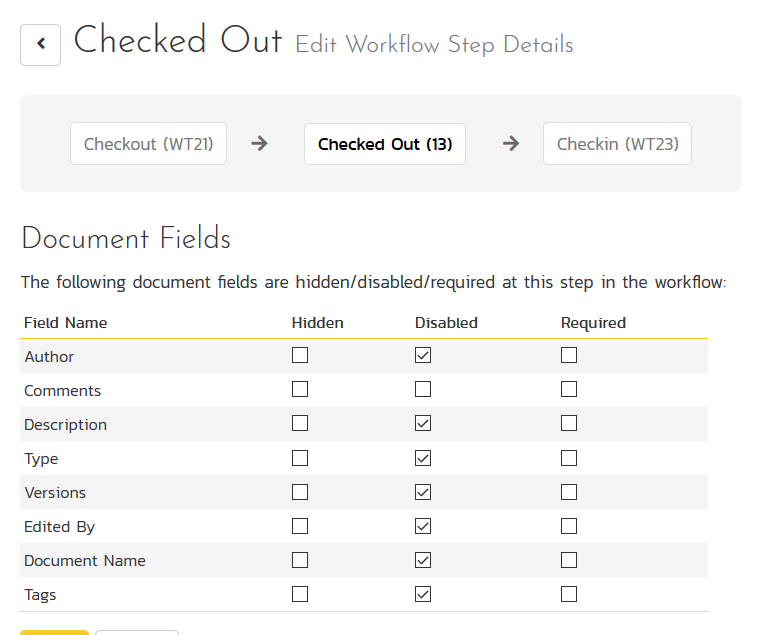Mark the Type field as Required
758x635 pixels.
point(569,457)
